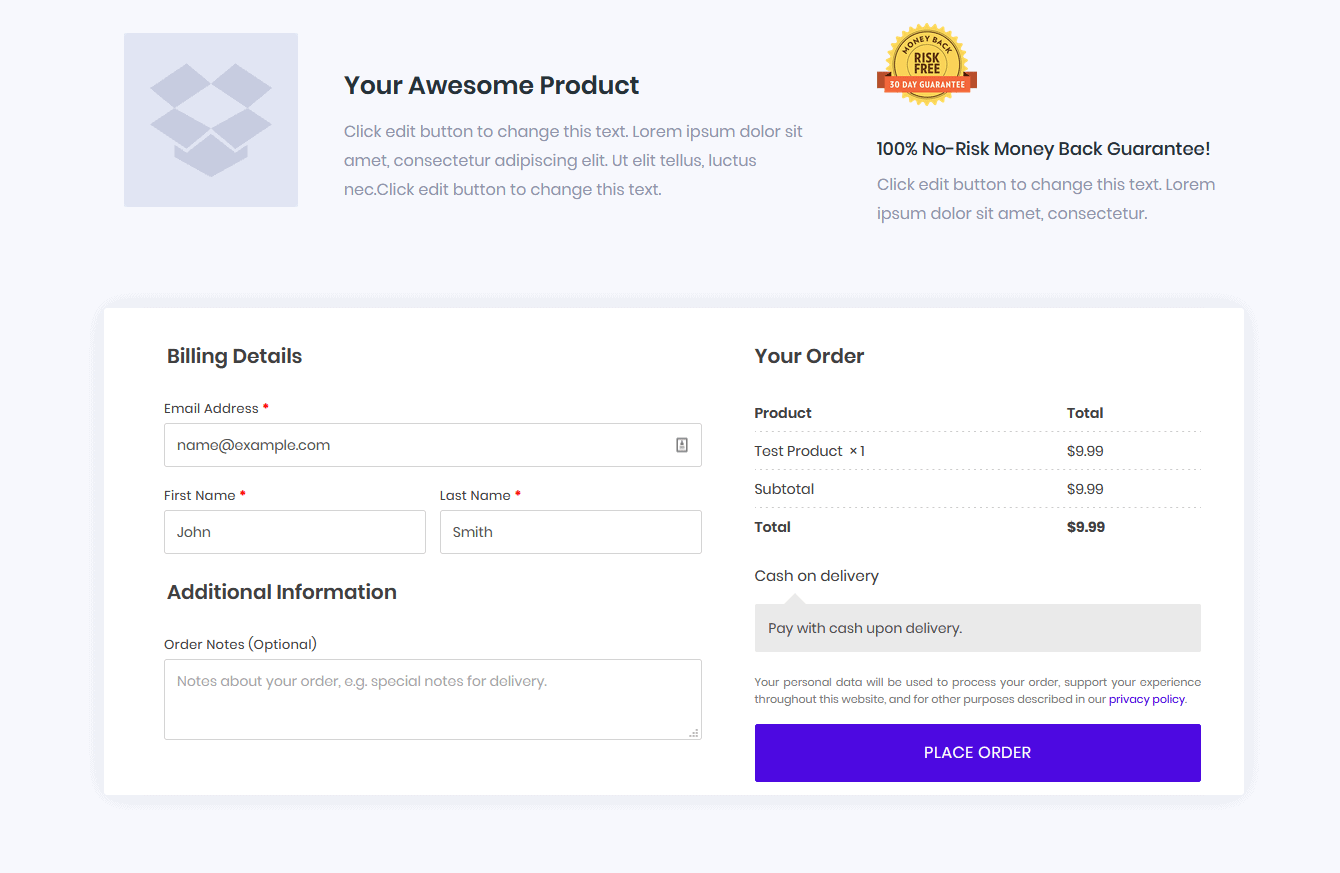
Task: Click the Email Address input field
Action: tap(433, 445)
